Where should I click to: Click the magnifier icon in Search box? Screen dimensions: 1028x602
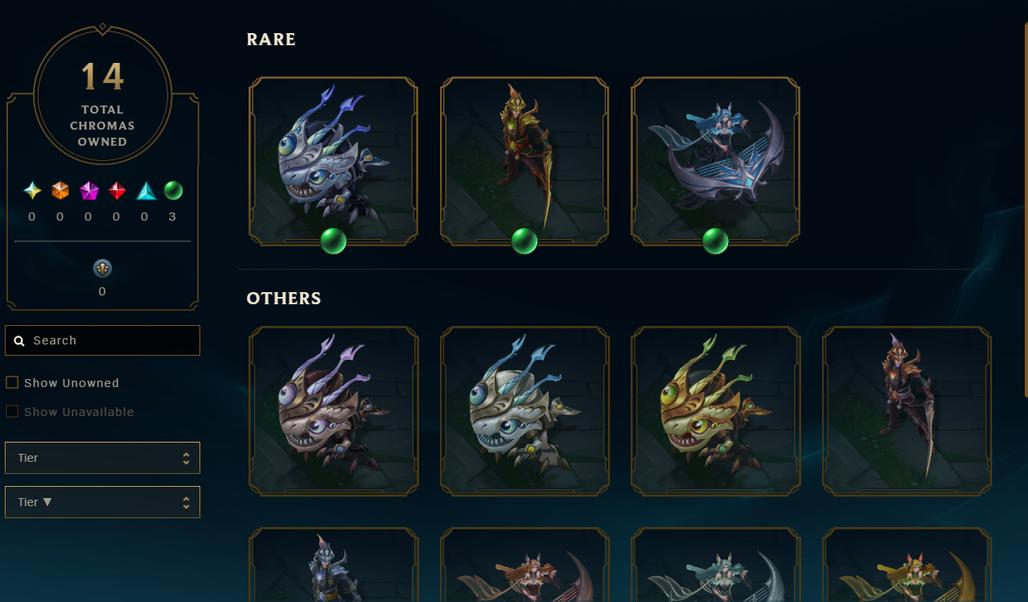point(20,341)
